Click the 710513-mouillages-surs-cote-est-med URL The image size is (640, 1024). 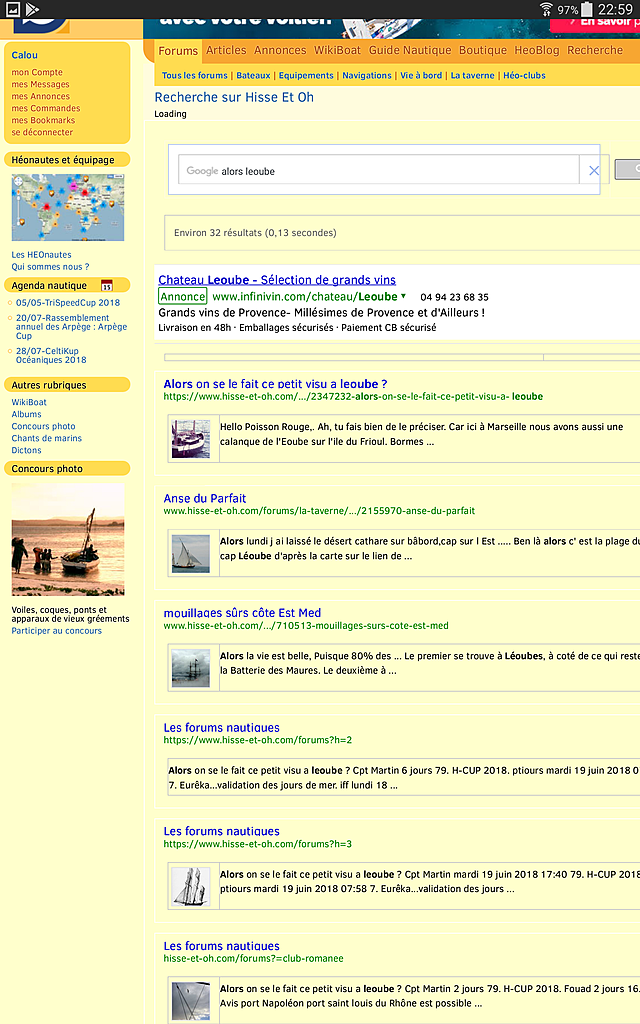tap(306, 626)
